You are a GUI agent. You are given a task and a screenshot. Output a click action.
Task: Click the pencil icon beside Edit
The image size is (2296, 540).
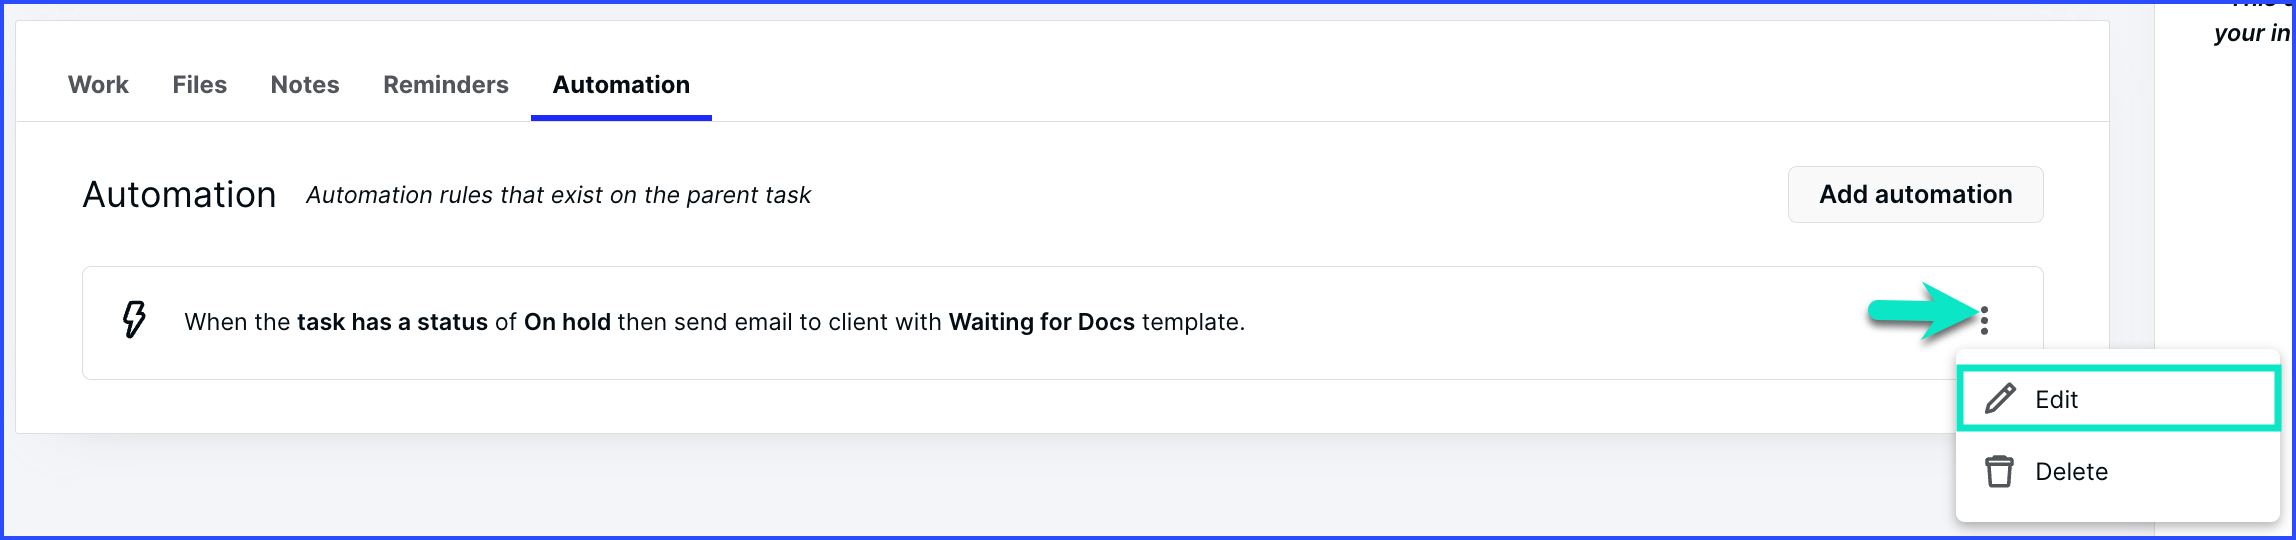(2000, 399)
